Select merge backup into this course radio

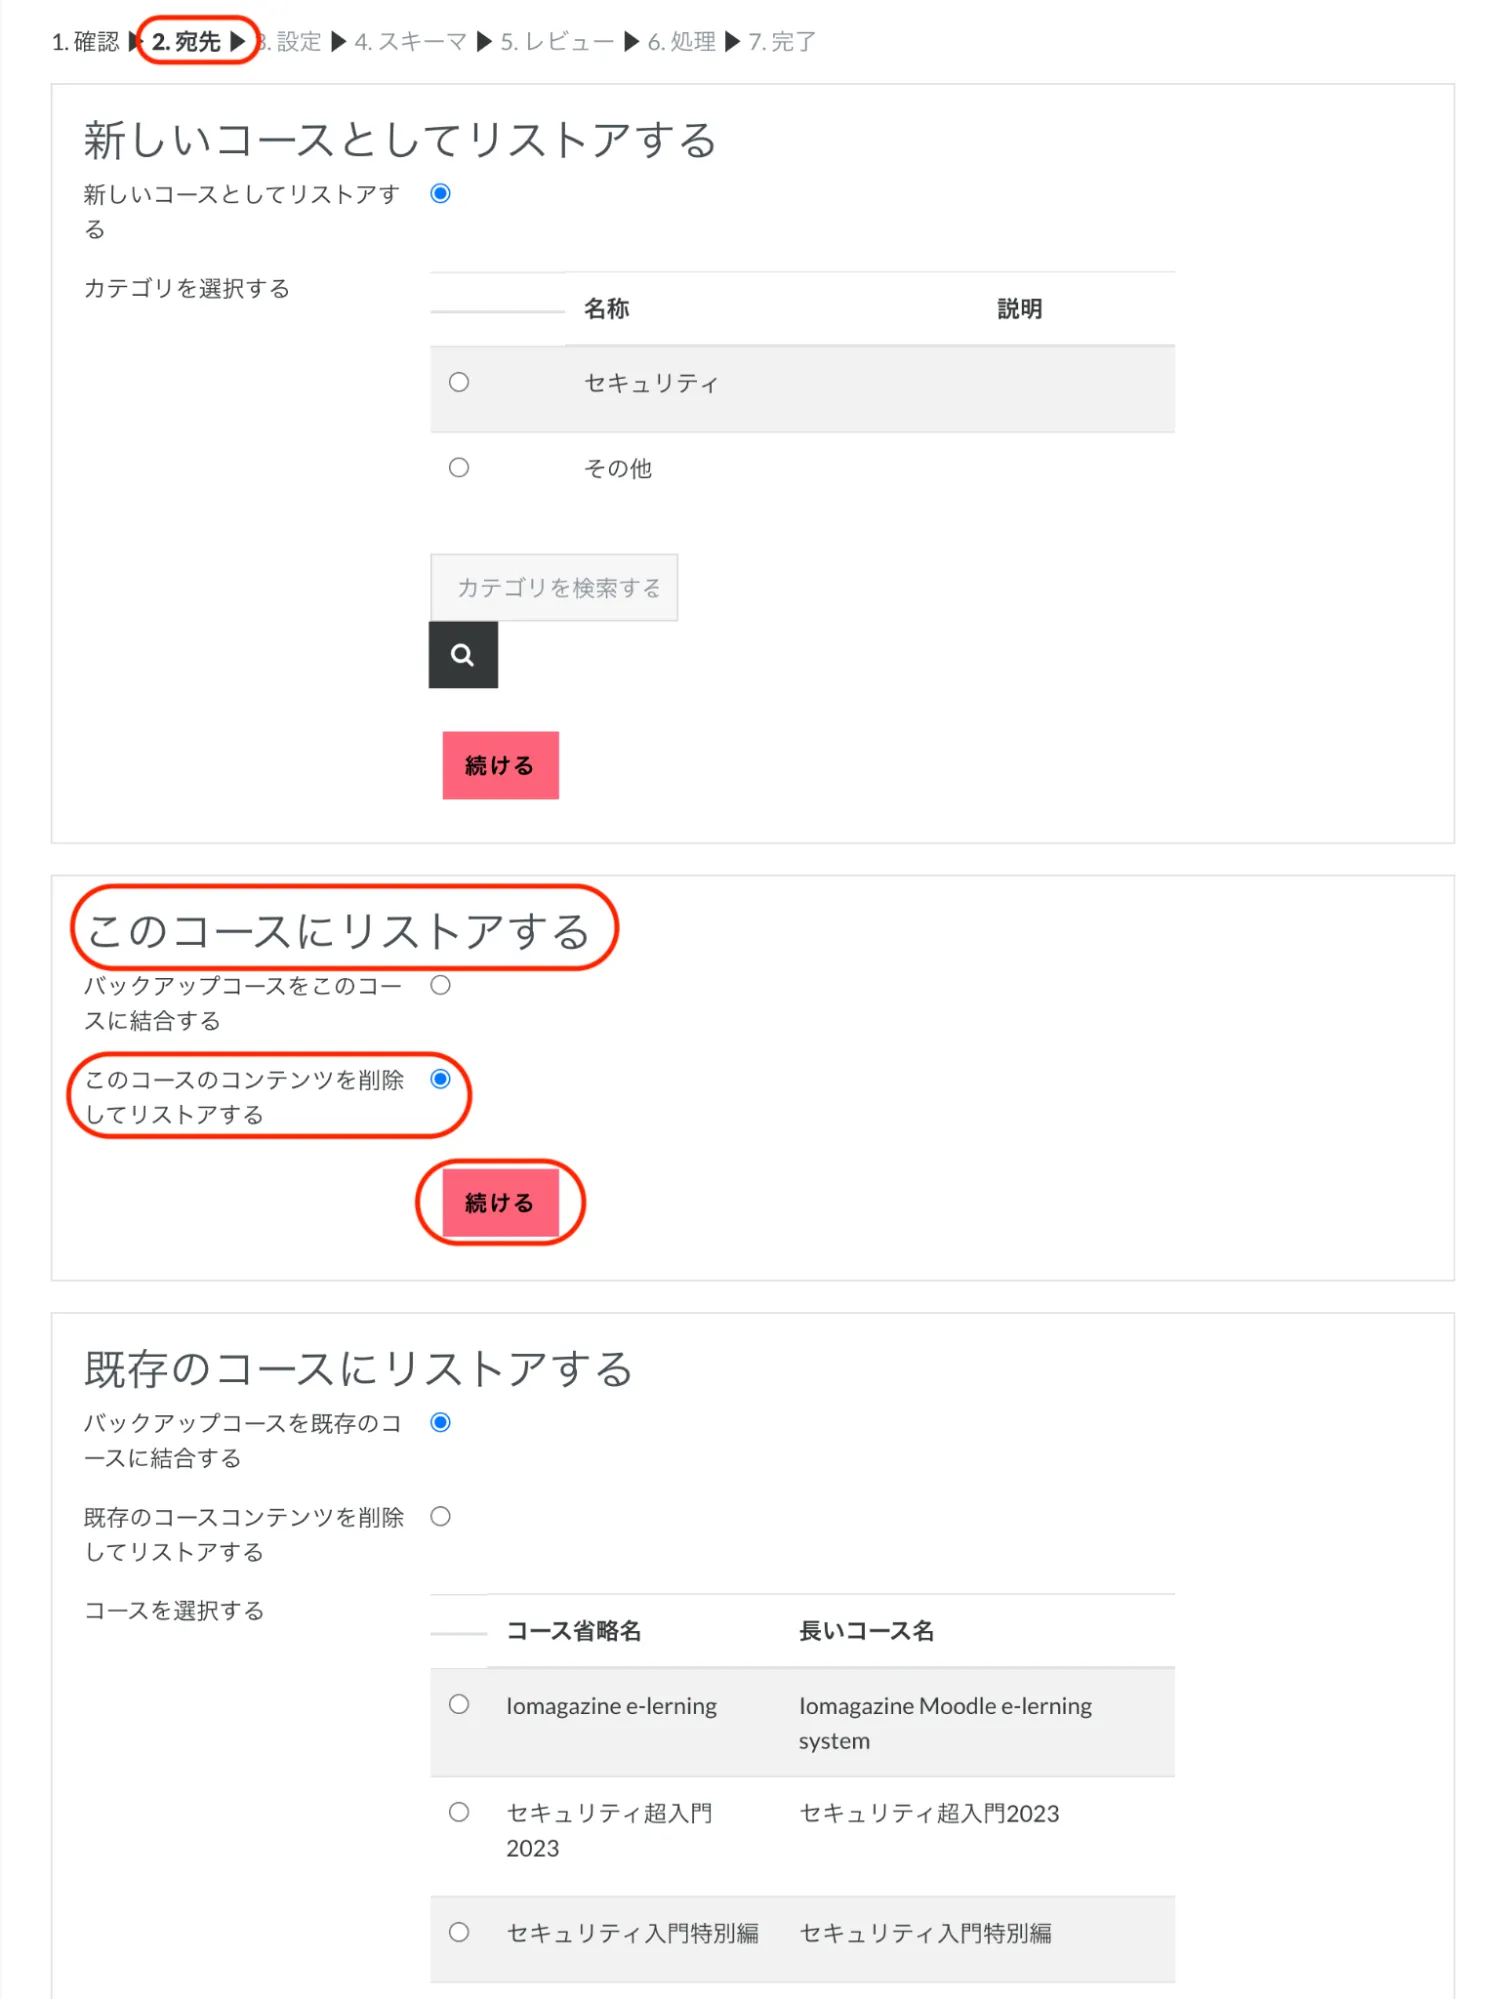coord(440,985)
